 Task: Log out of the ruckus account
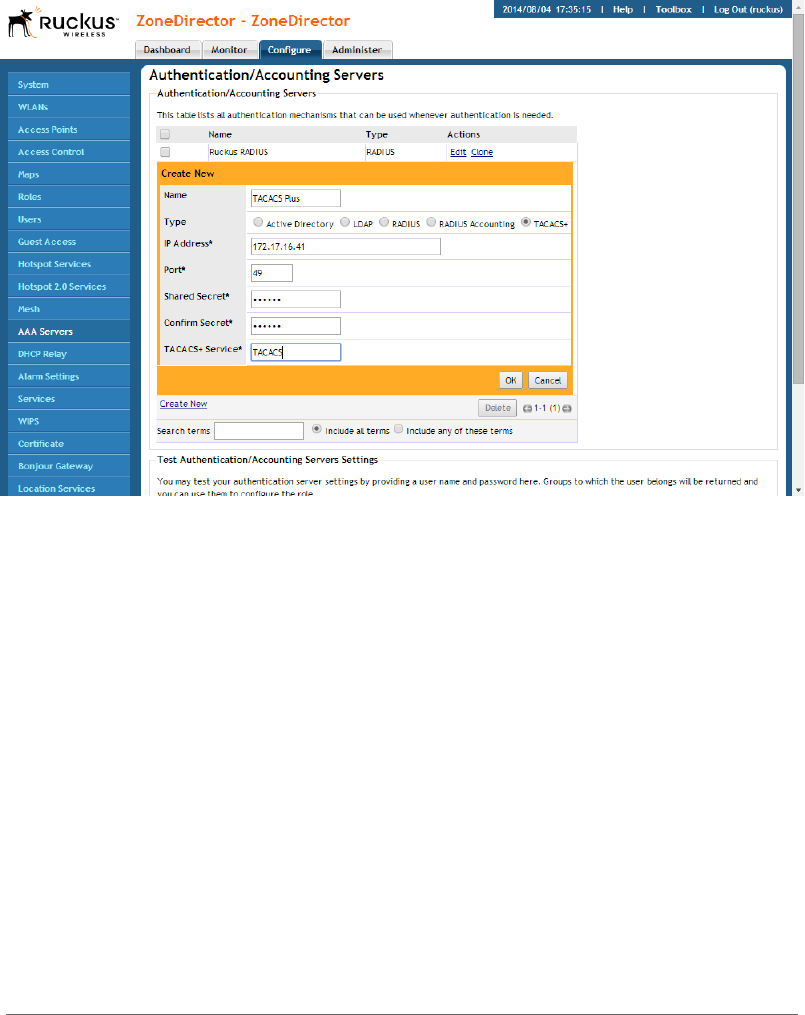(x=748, y=10)
